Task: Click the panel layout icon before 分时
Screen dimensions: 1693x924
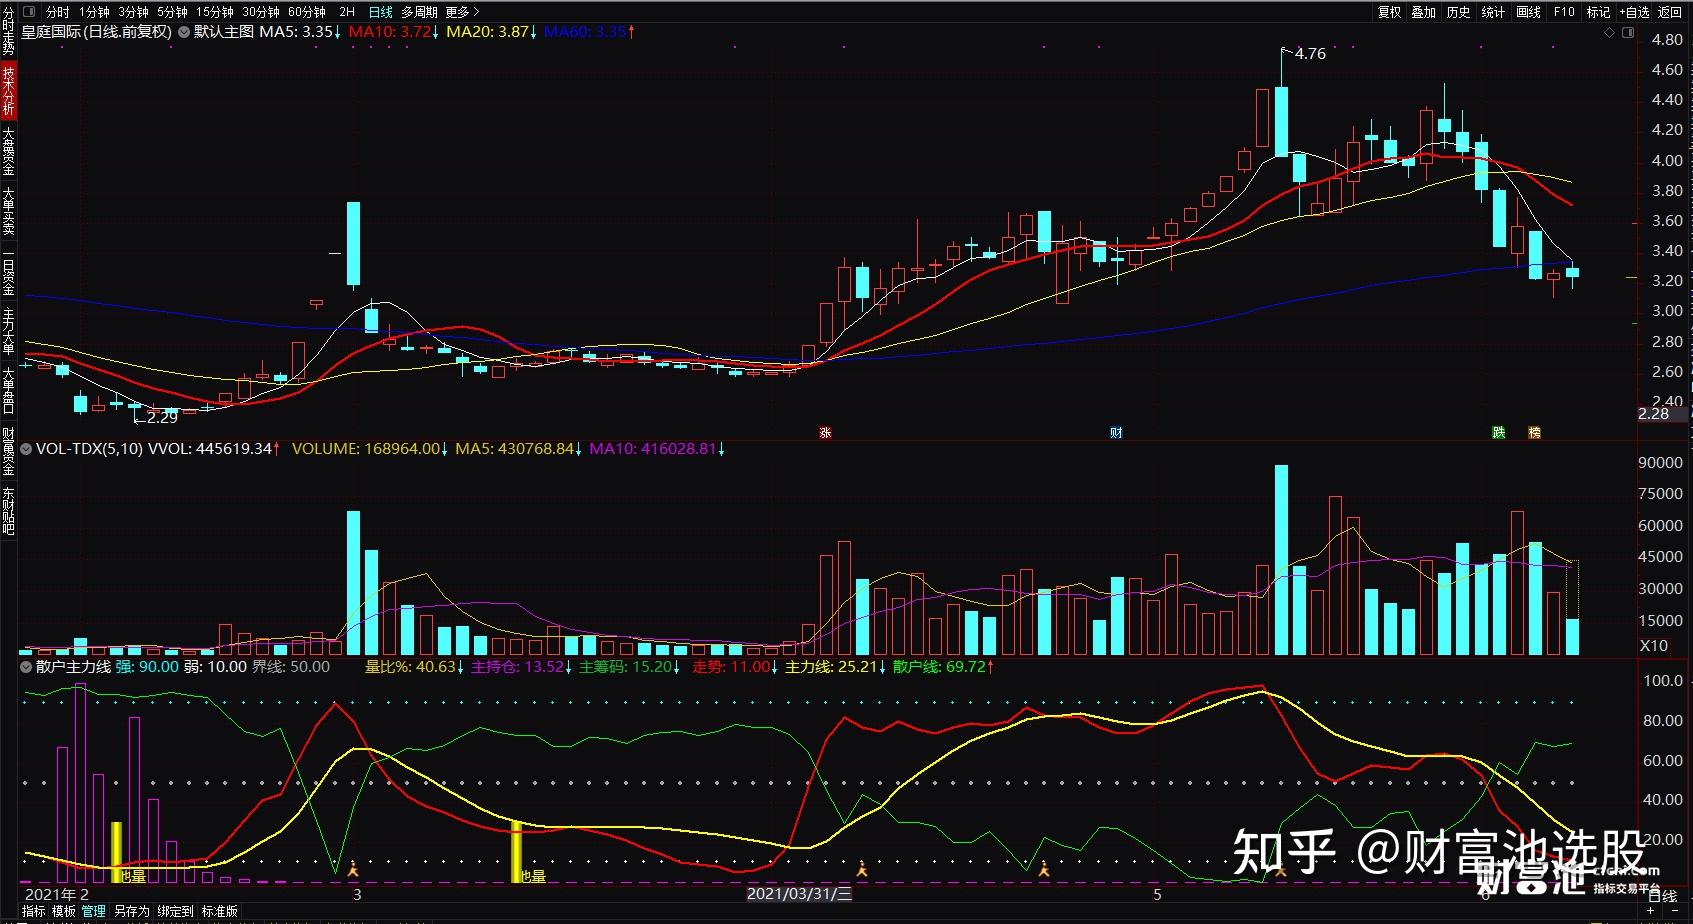Action: [x=29, y=12]
